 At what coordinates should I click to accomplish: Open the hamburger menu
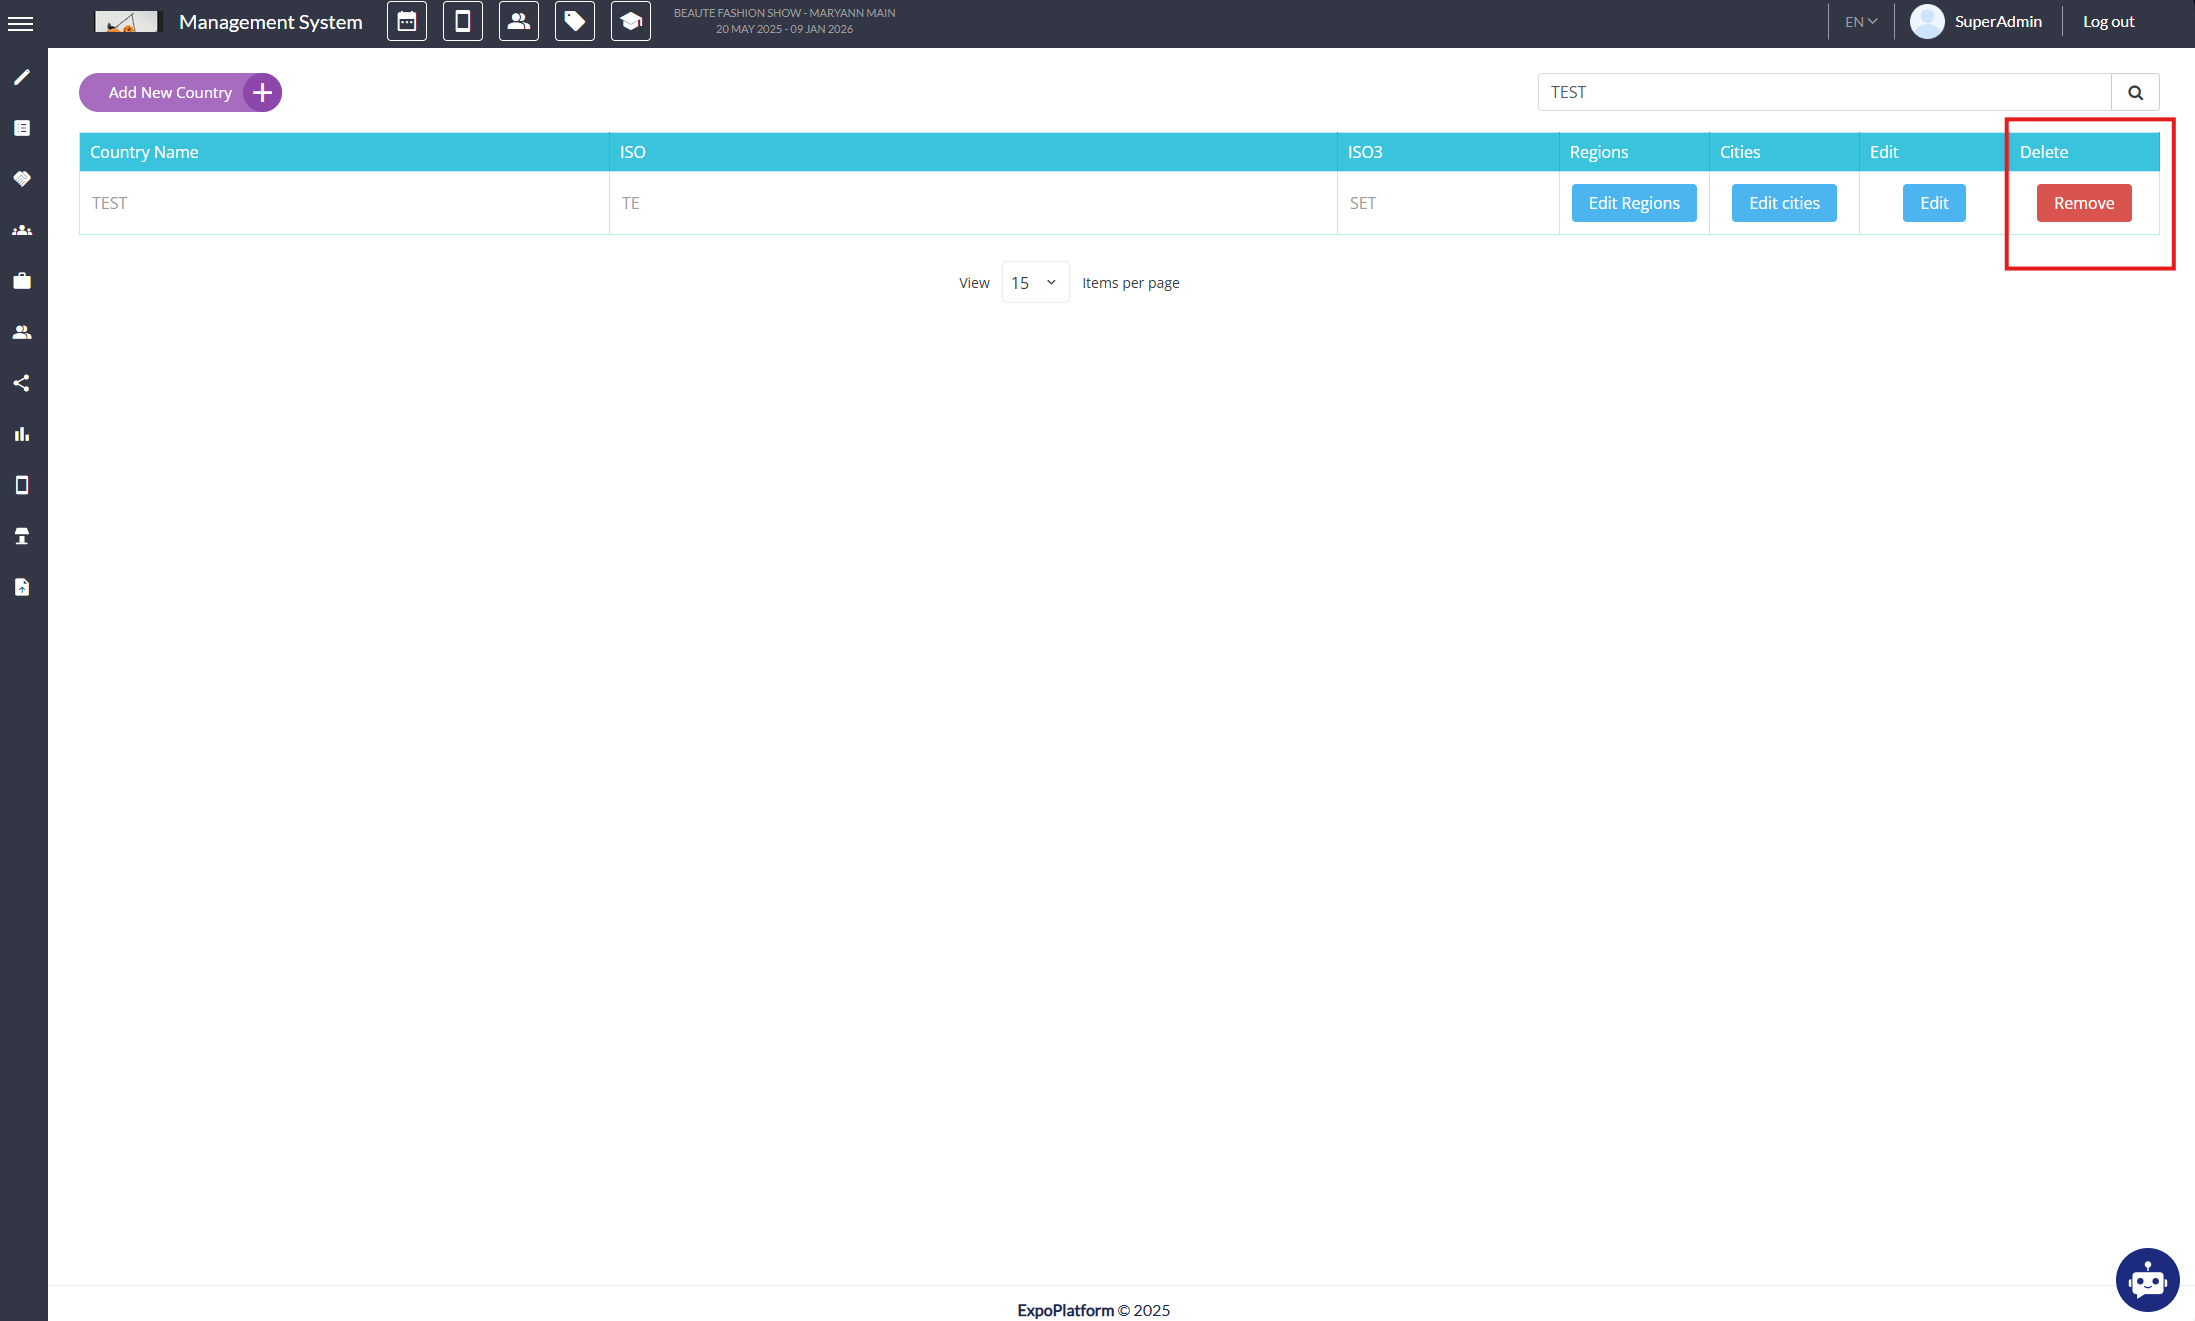tap(20, 23)
